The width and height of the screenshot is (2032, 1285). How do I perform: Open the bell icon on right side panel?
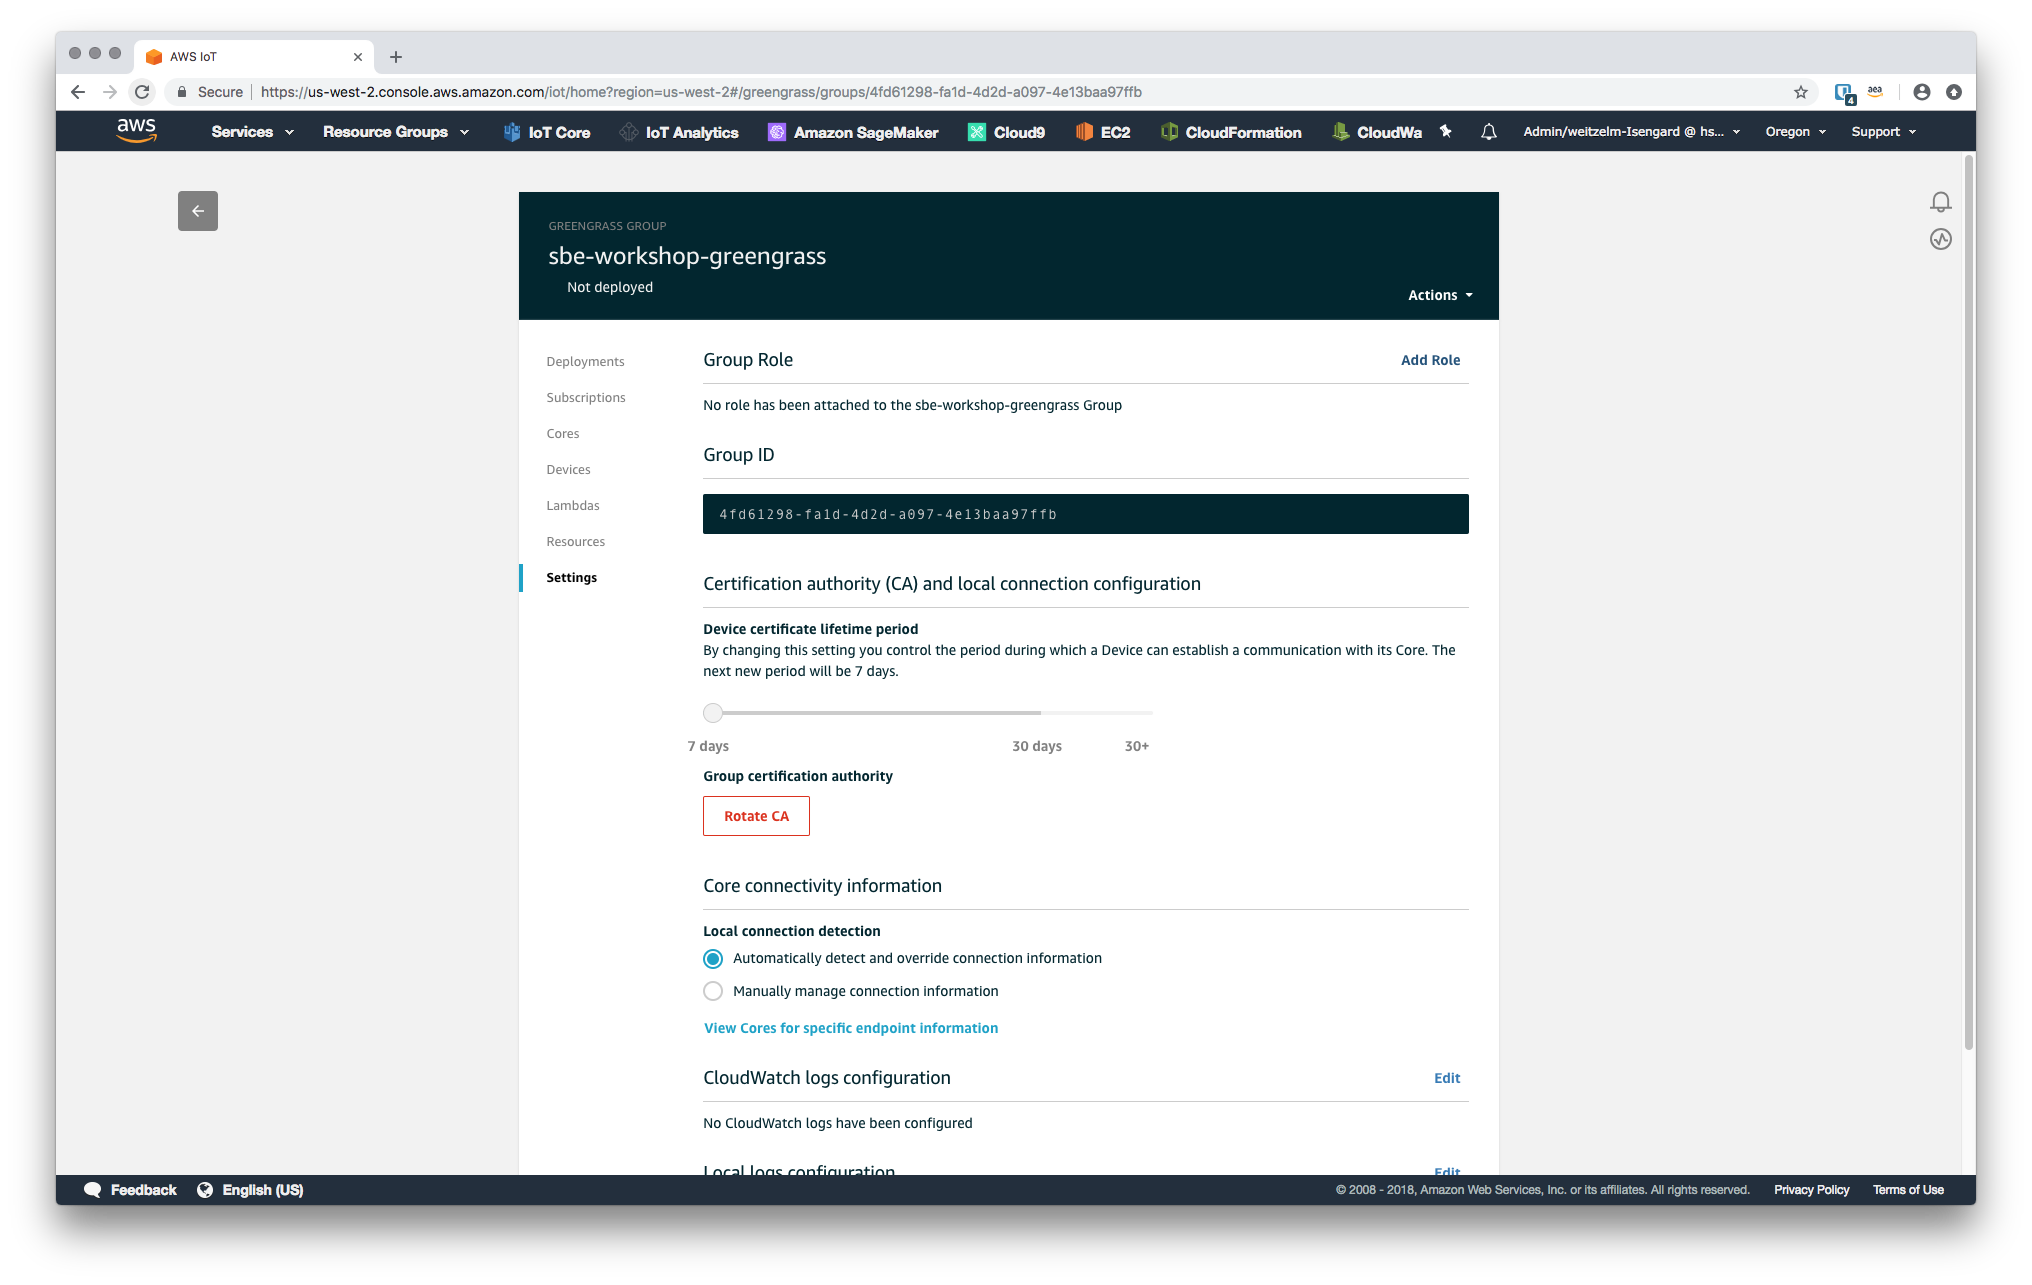pyautogui.click(x=1940, y=202)
